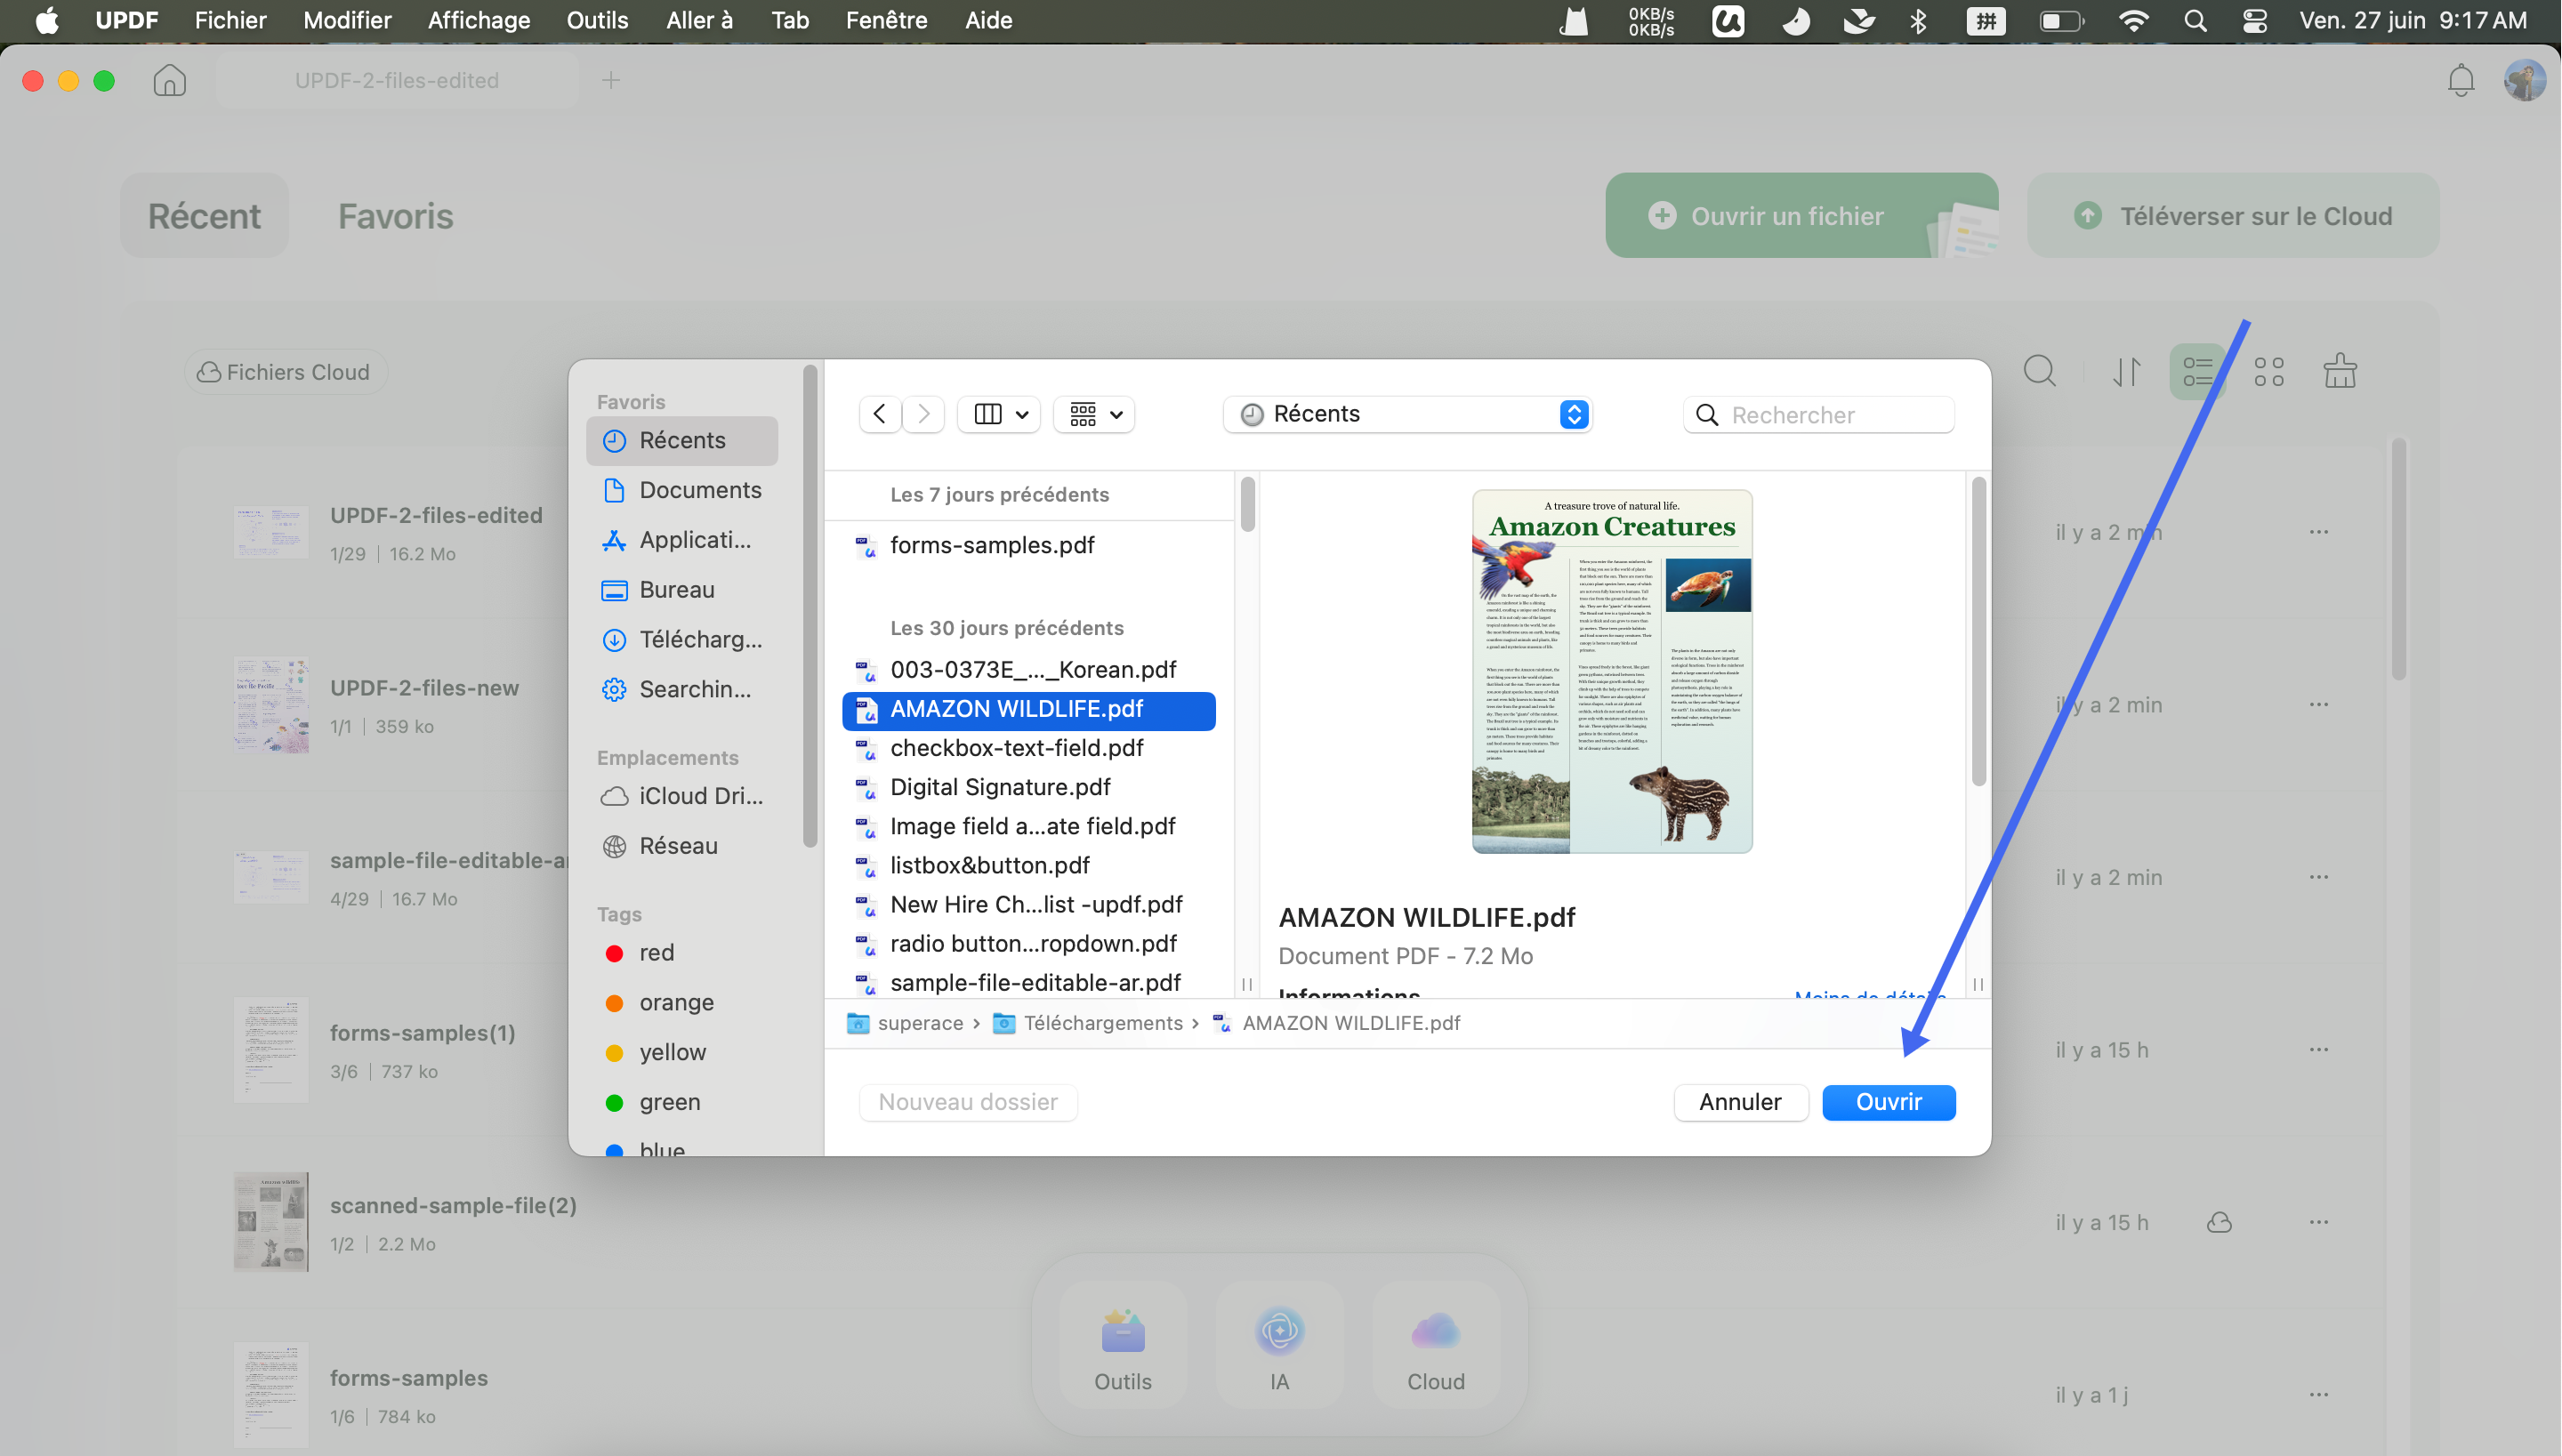
Task: Open the Fichier menu
Action: (x=230, y=20)
